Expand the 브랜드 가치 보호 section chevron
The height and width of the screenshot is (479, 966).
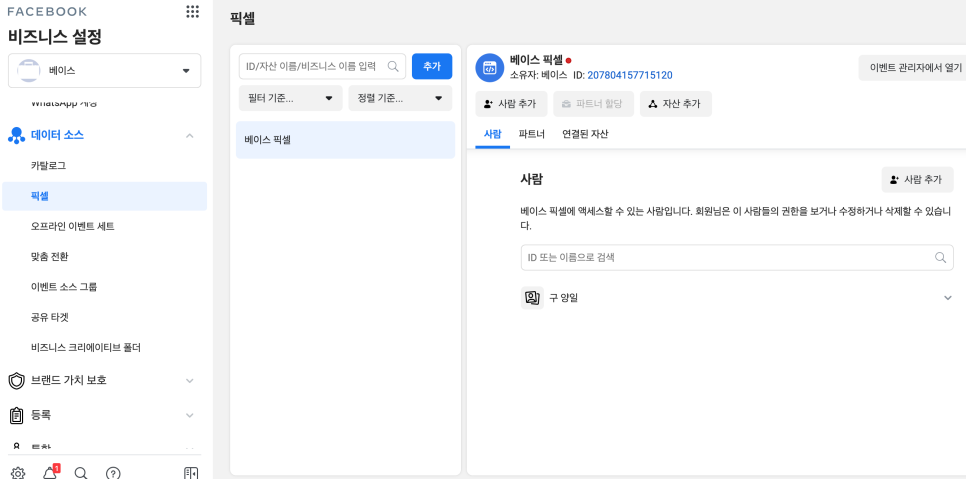pos(190,380)
